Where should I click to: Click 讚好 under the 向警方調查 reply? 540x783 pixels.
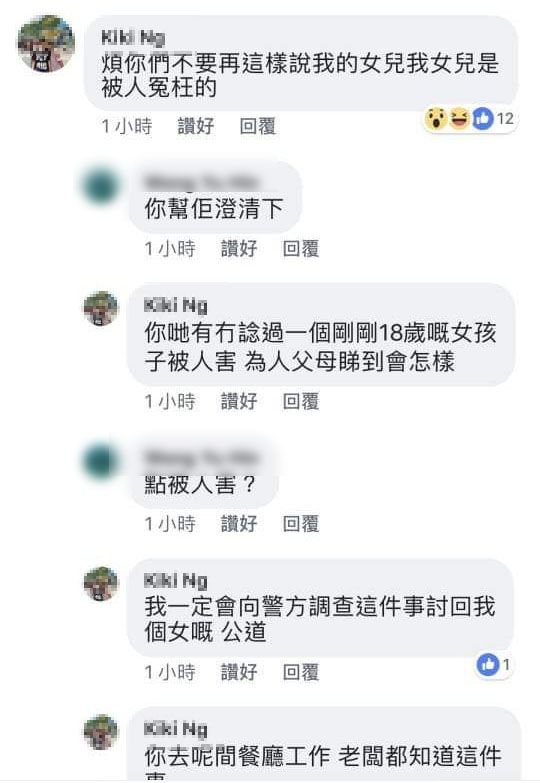pyautogui.click(x=239, y=672)
